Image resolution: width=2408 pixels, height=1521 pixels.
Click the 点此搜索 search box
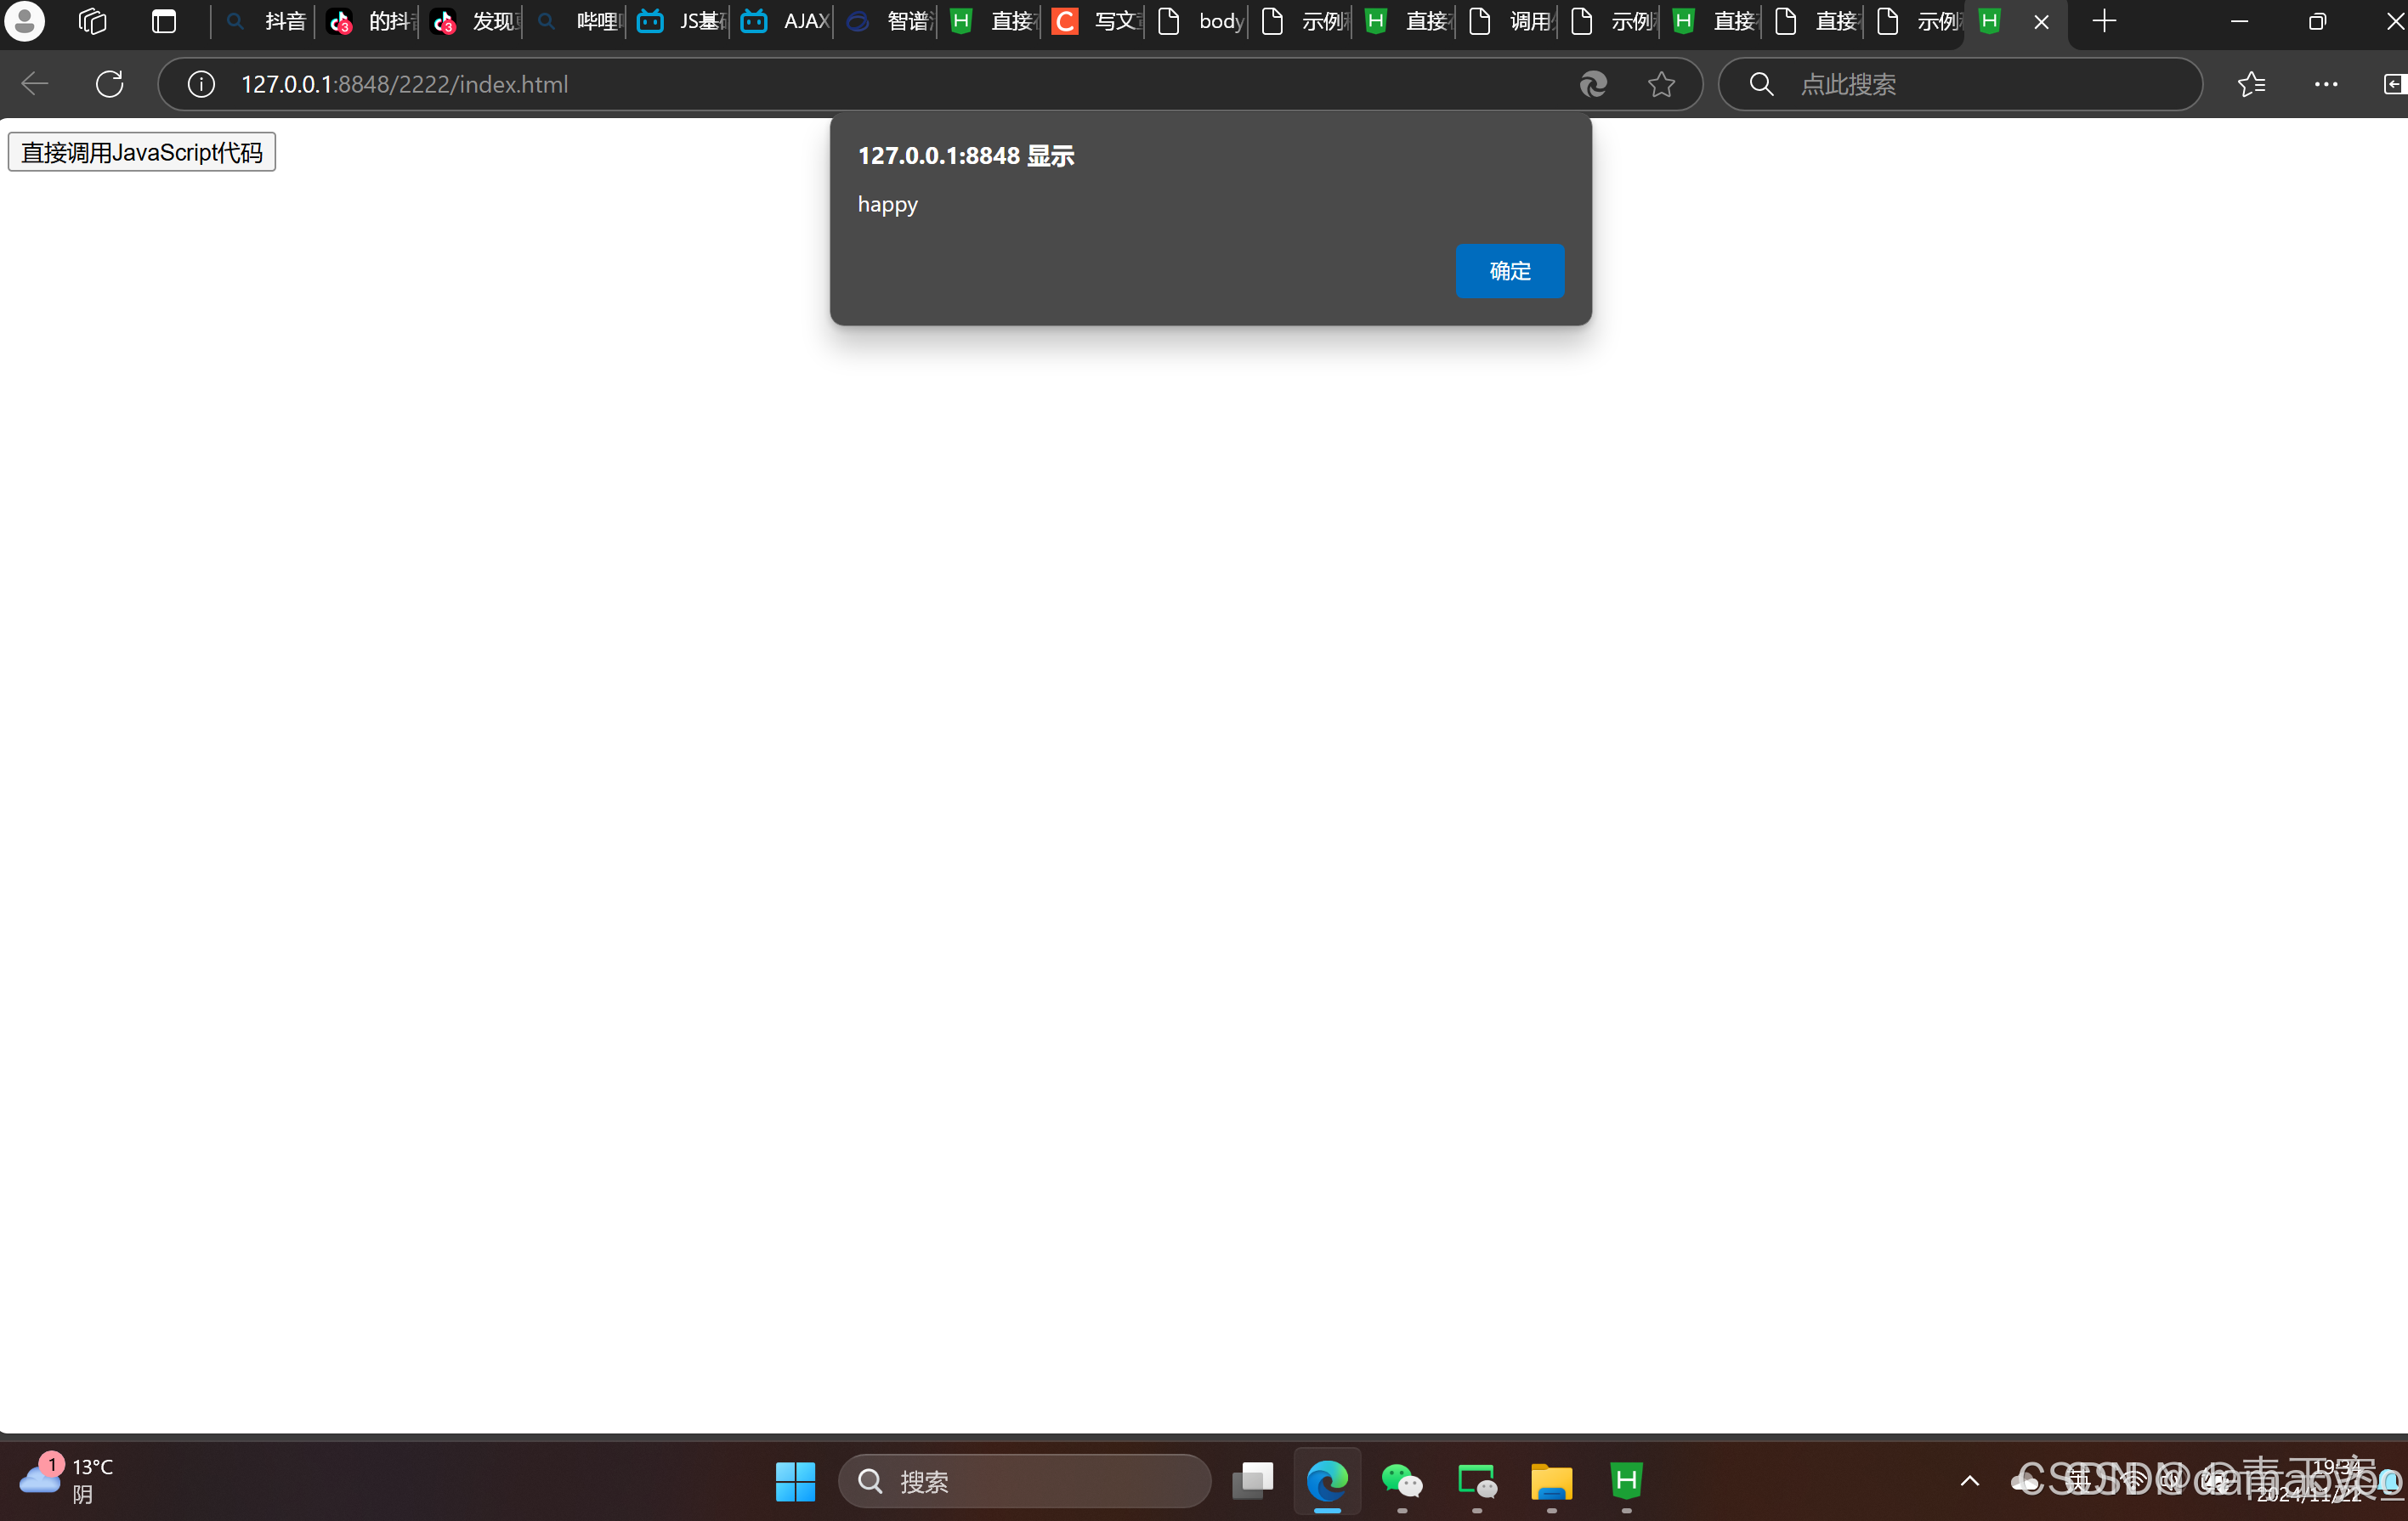coord(1960,84)
